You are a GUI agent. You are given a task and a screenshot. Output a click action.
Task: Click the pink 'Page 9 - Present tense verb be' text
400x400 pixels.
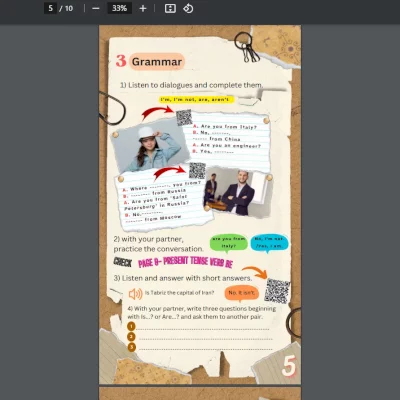(185, 262)
